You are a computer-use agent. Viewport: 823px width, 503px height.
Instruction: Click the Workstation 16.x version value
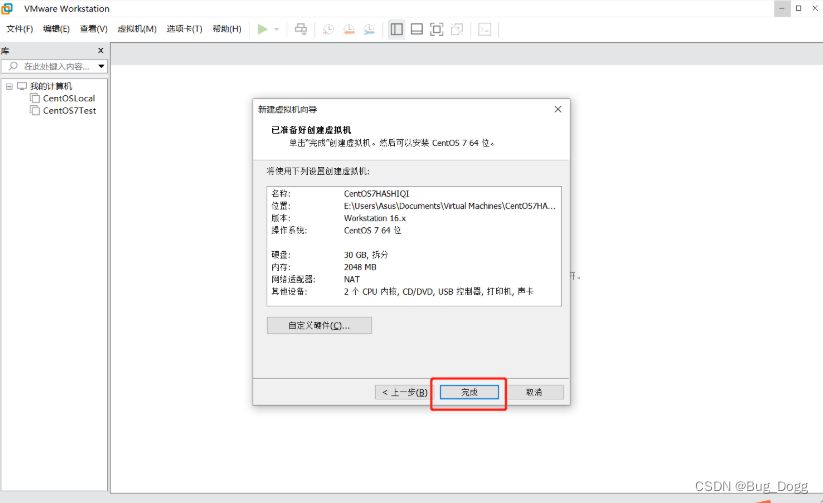(x=375, y=218)
